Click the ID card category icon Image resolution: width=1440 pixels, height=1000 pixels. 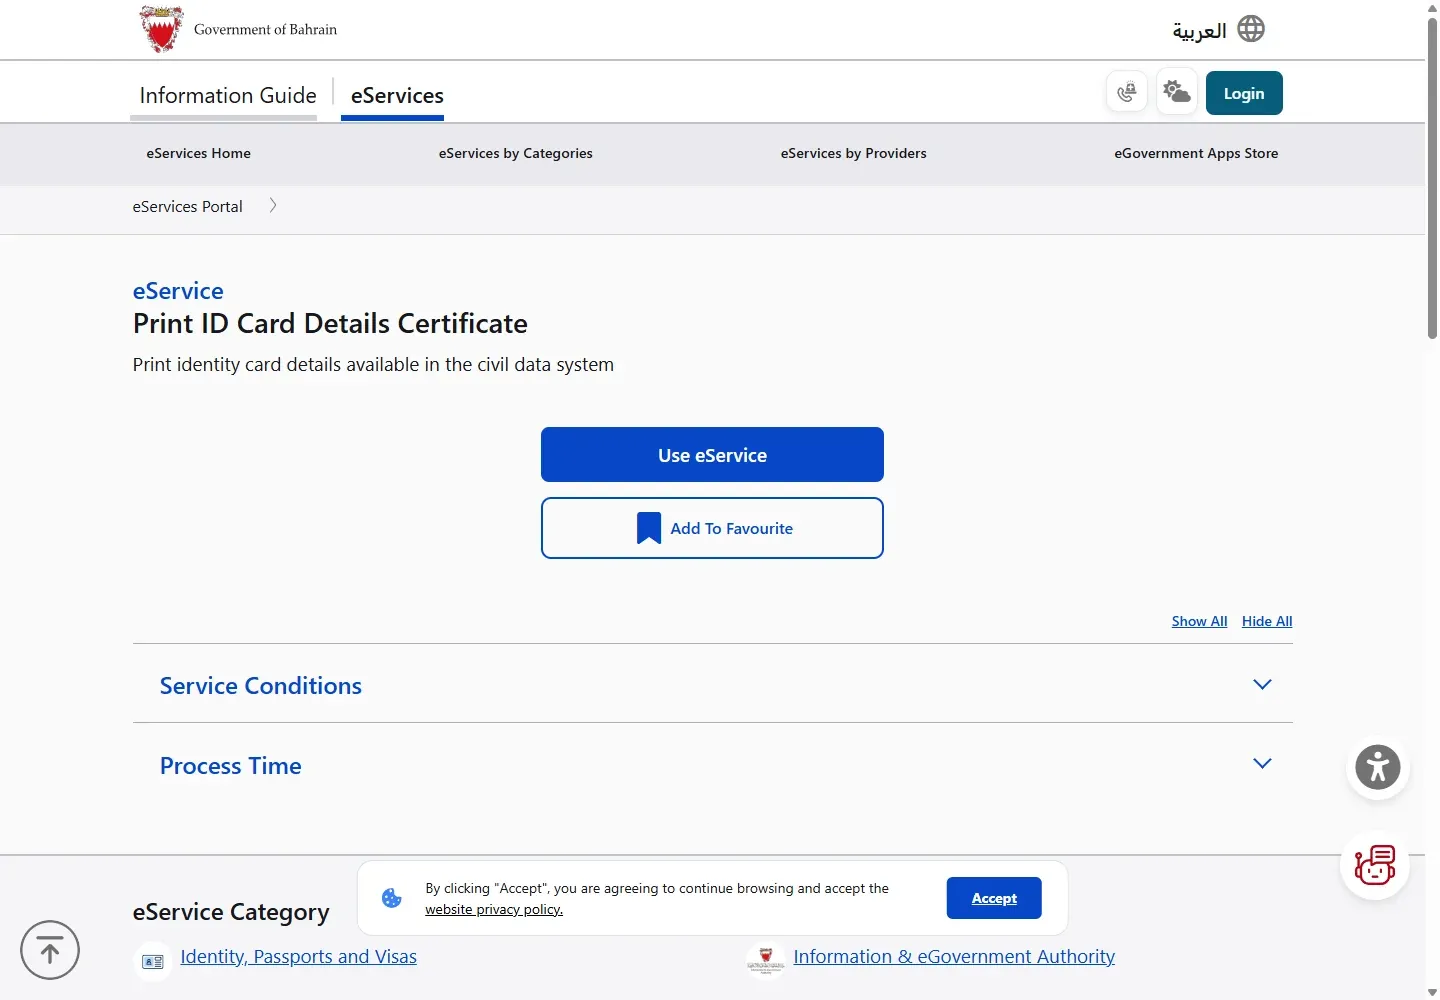(x=153, y=961)
